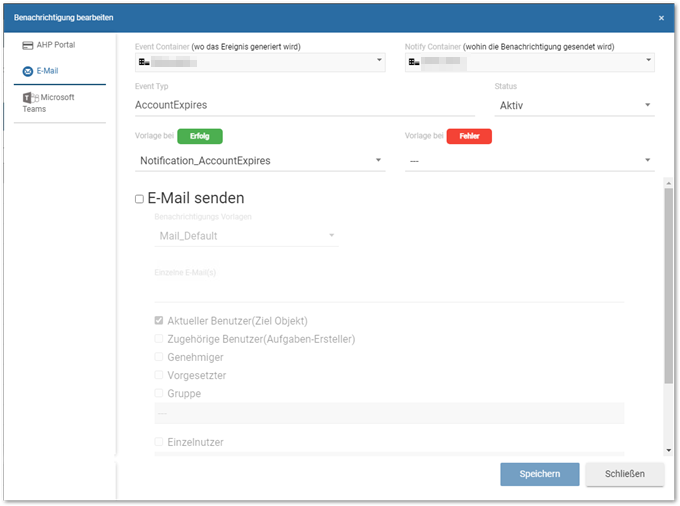Click the Speichern button
Image resolution: width=680 pixels, height=506 pixels.
tap(539, 474)
